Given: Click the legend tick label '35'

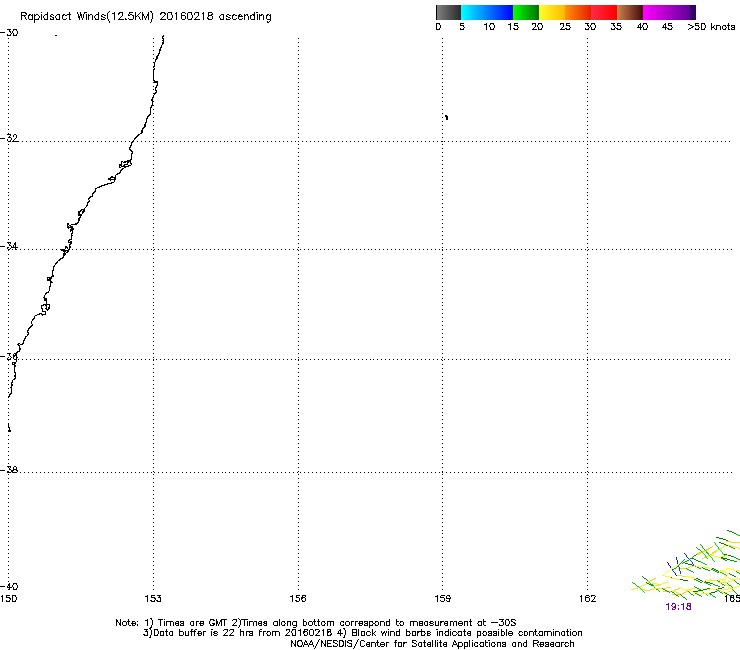Looking at the screenshot, I should coord(616,27).
